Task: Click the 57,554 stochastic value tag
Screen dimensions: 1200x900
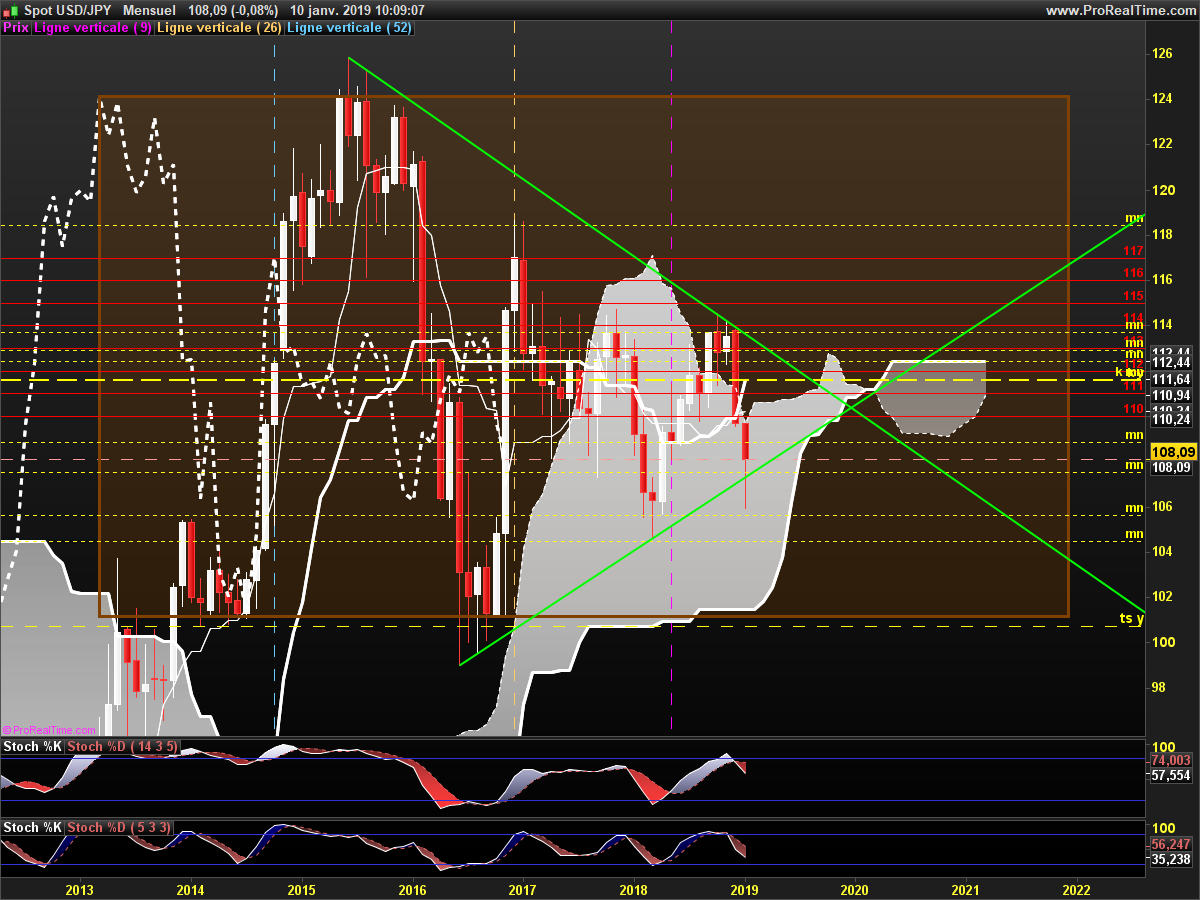Action: [1171, 775]
